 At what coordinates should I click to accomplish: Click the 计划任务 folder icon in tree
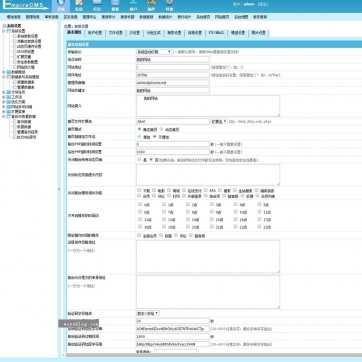point(9,92)
